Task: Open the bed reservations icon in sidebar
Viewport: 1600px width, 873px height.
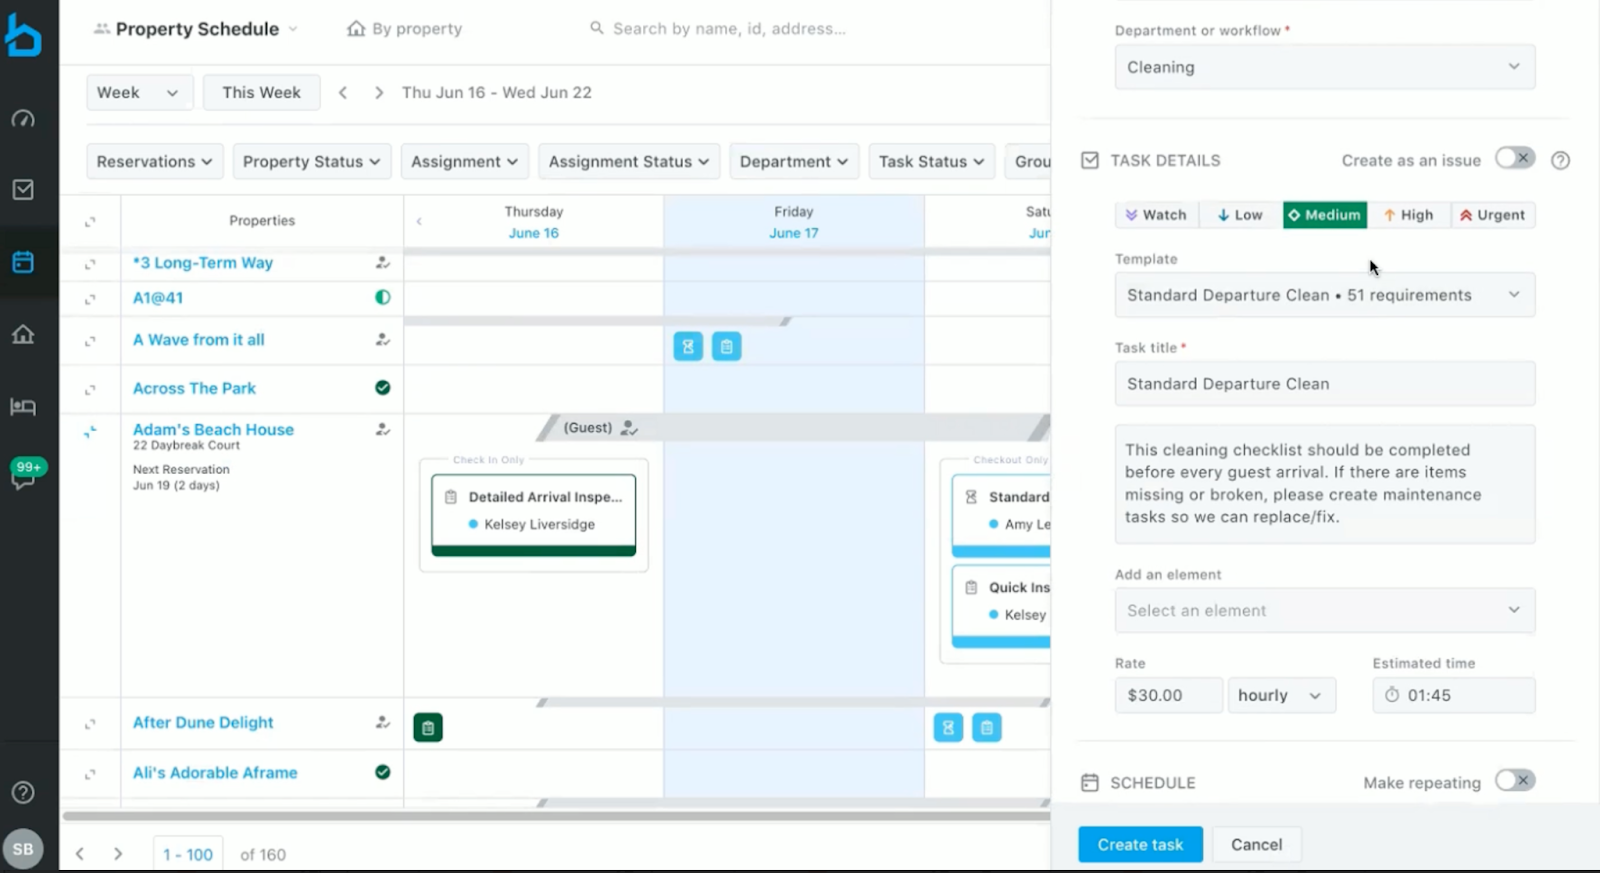Action: pyautogui.click(x=23, y=406)
